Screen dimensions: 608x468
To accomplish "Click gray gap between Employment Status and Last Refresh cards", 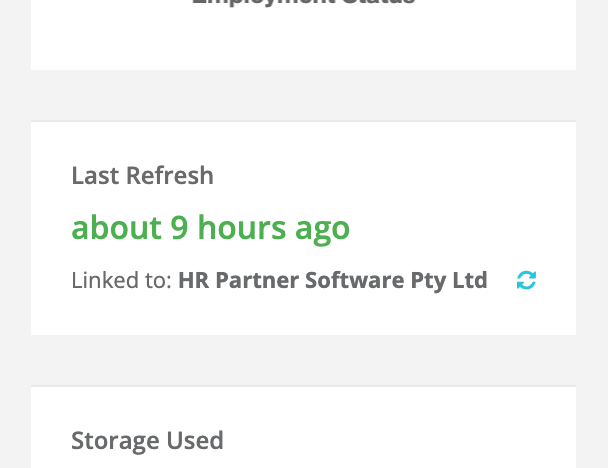I will [x=303, y=95].
